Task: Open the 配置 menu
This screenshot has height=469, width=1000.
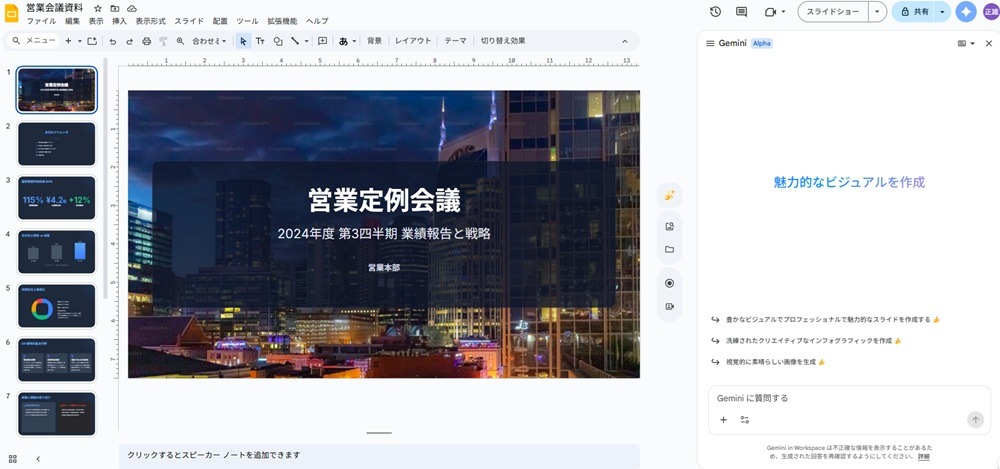Action: coord(220,21)
